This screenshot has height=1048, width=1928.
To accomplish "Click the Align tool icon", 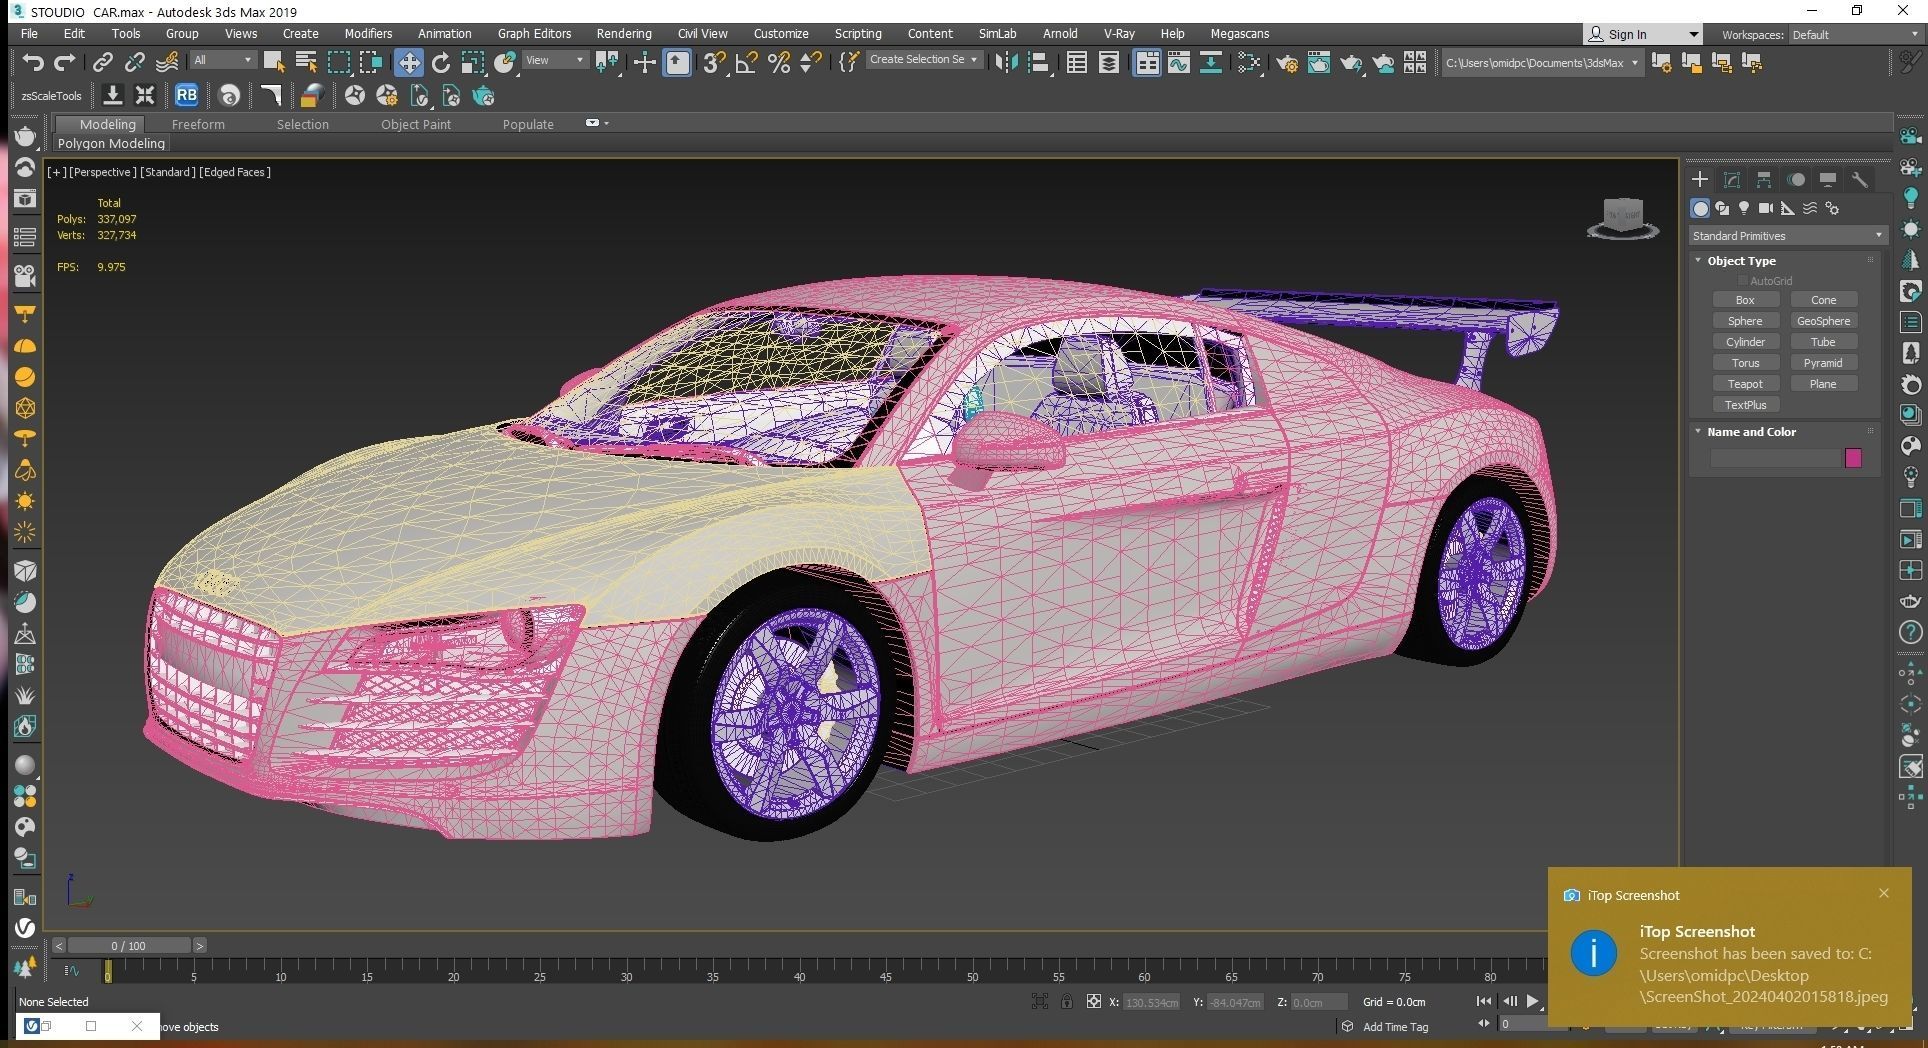I will tap(1039, 62).
